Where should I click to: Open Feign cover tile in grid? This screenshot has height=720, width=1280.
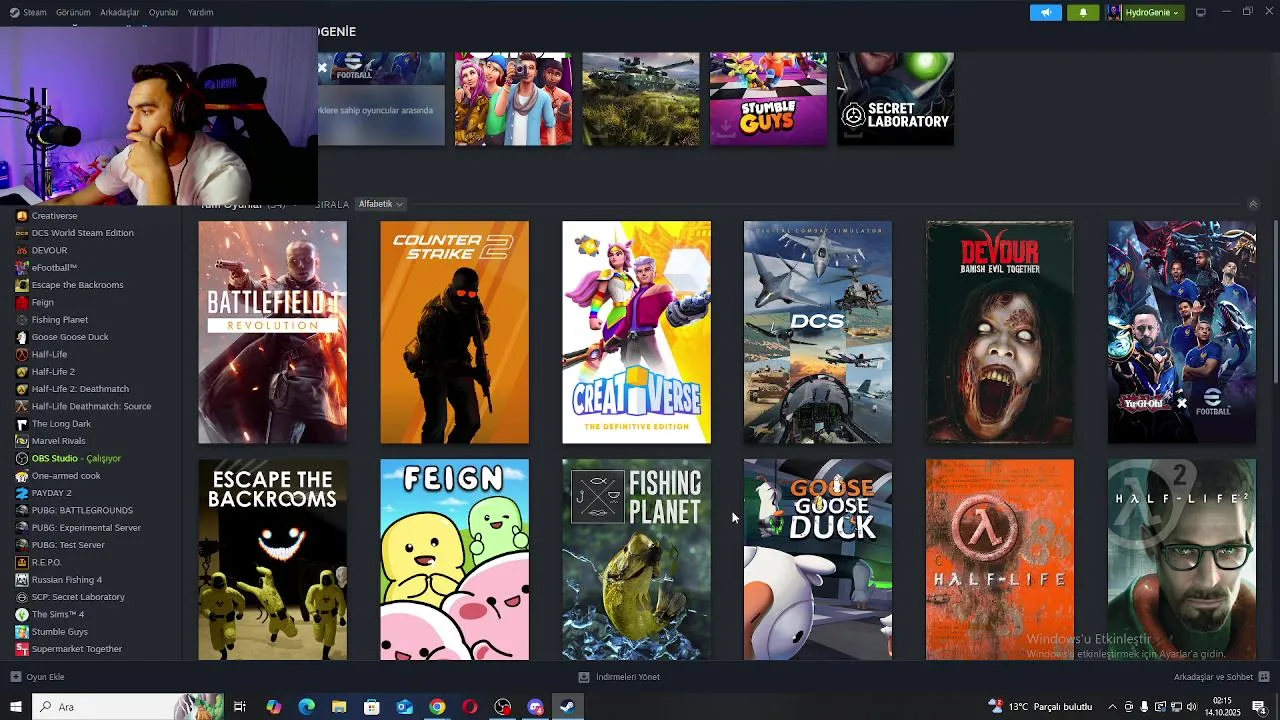coord(455,560)
